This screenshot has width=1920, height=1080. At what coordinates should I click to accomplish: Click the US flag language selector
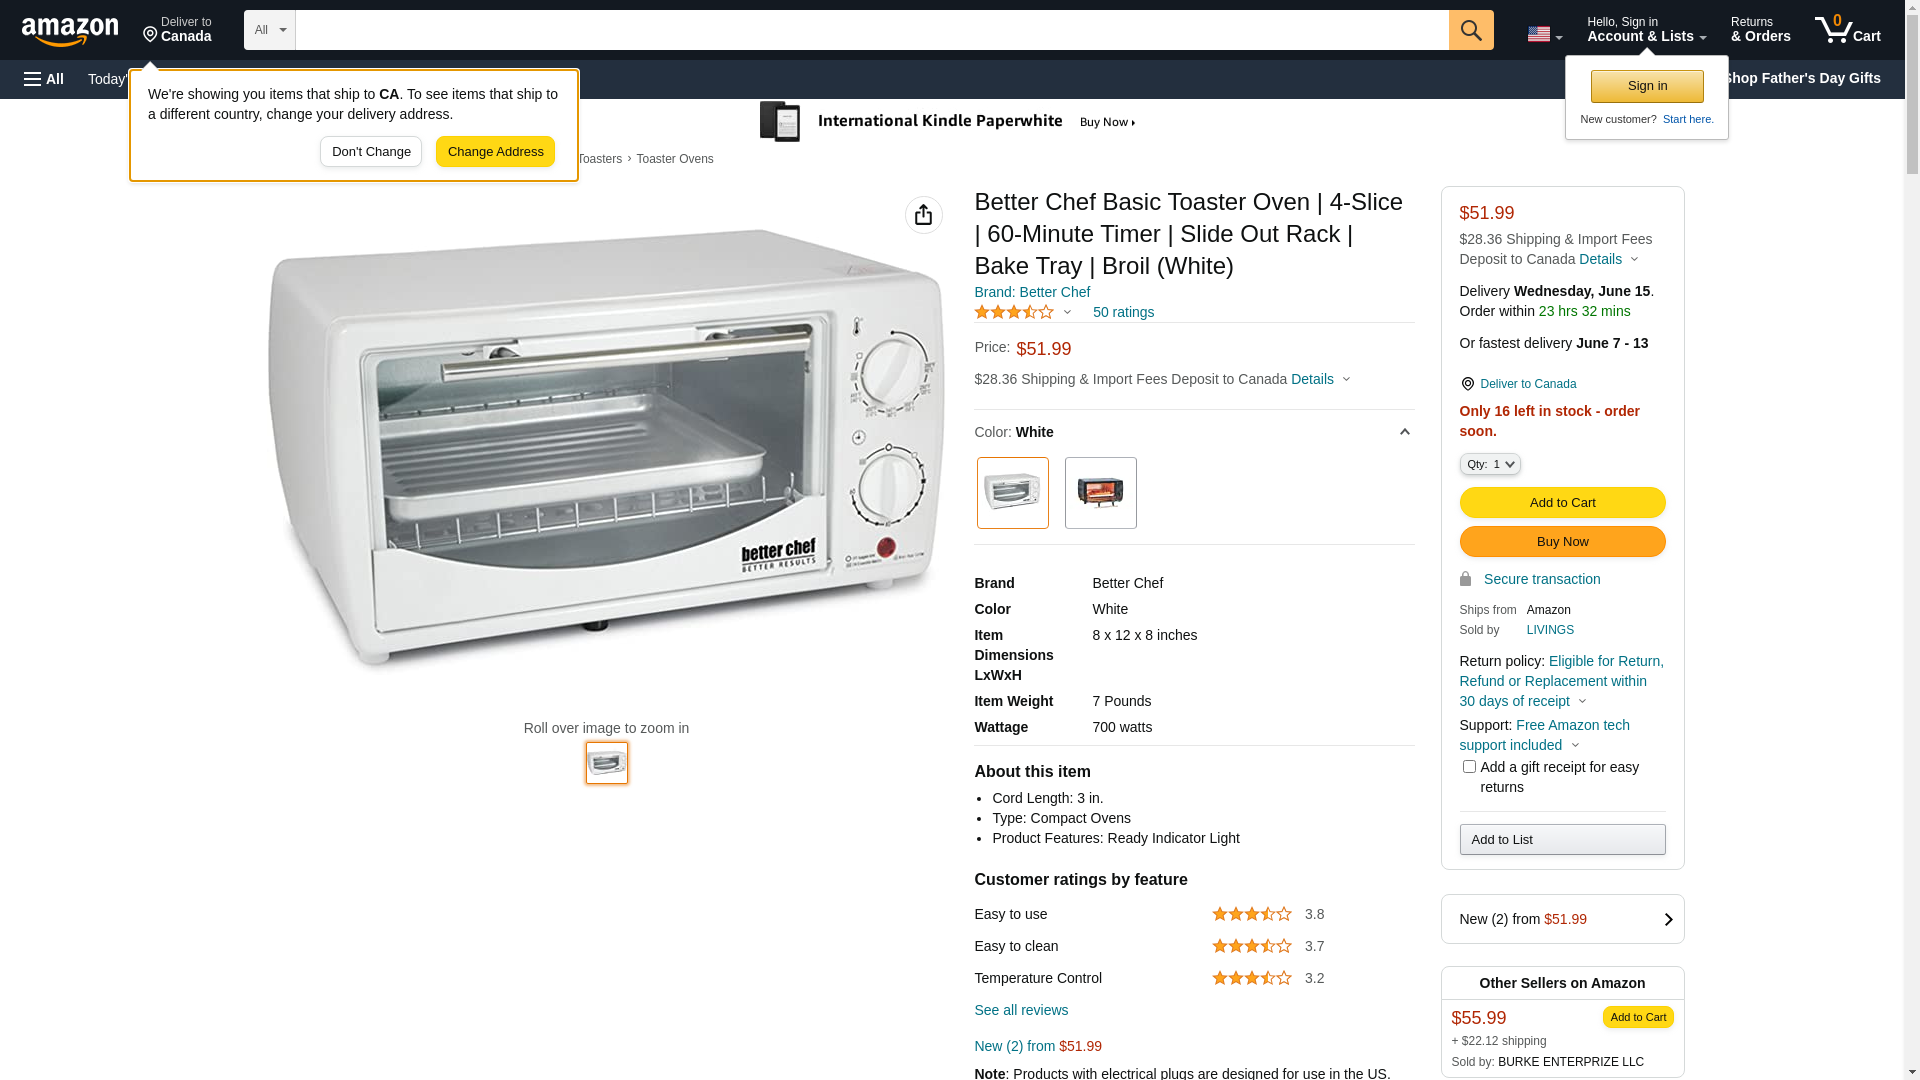(1545, 35)
